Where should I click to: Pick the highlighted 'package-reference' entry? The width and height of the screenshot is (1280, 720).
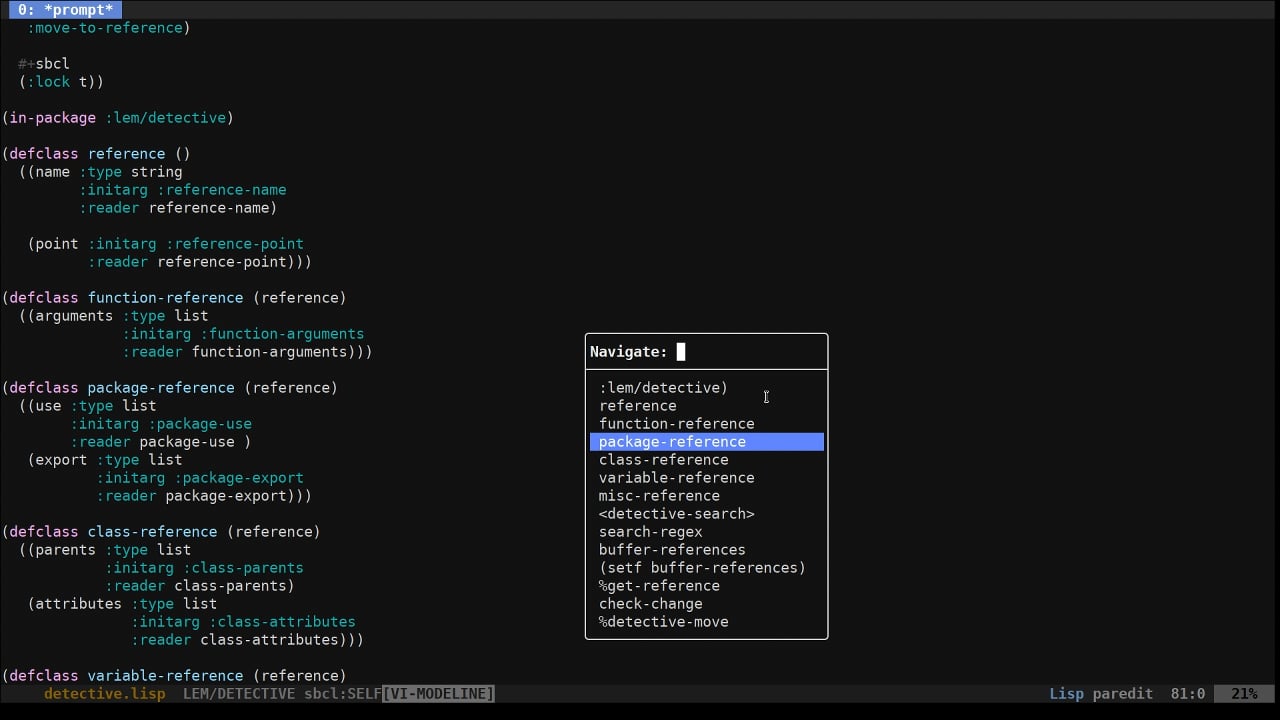[x=706, y=442]
